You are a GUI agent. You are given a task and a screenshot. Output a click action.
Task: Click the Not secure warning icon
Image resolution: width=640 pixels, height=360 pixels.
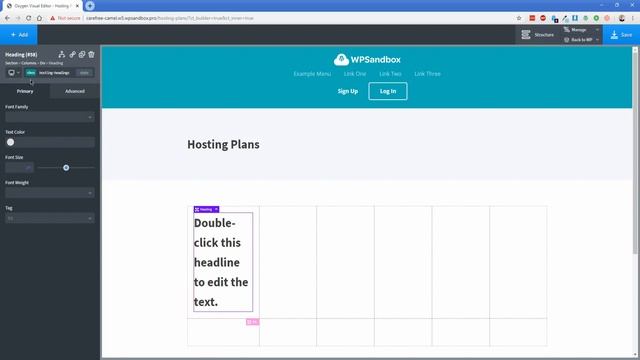(x=53, y=18)
